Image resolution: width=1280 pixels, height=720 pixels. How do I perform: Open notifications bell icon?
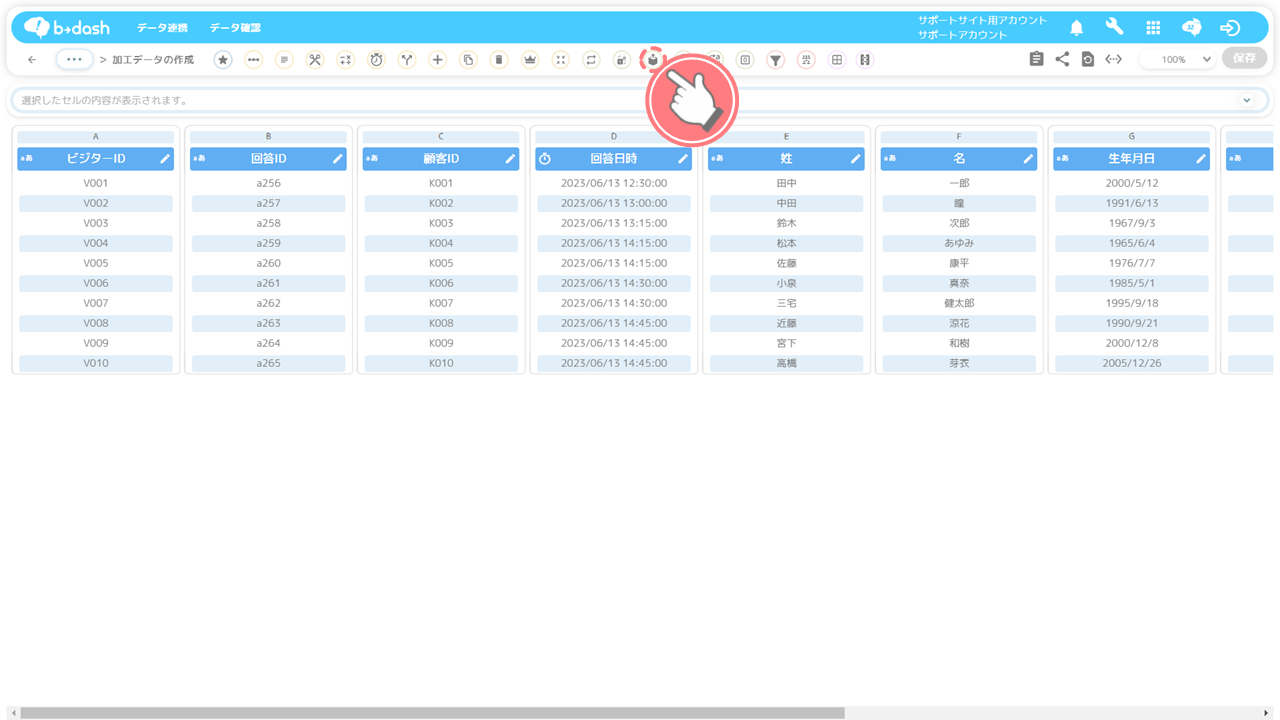point(1077,28)
